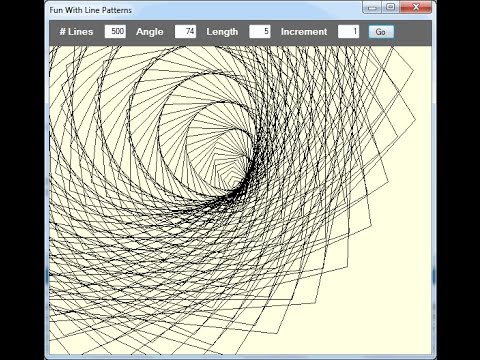Image resolution: width=480 pixels, height=360 pixels.
Task: Select the Increment input field showing 1
Action: tap(348, 32)
